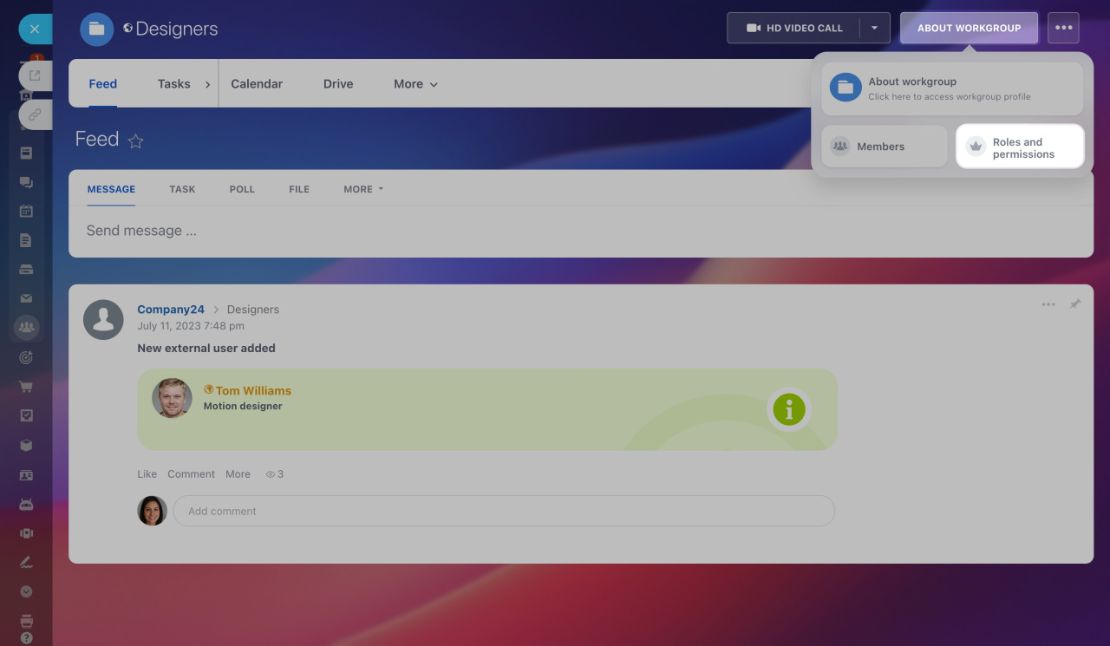
Task: Start an HD Video Call
Action: click(794, 28)
